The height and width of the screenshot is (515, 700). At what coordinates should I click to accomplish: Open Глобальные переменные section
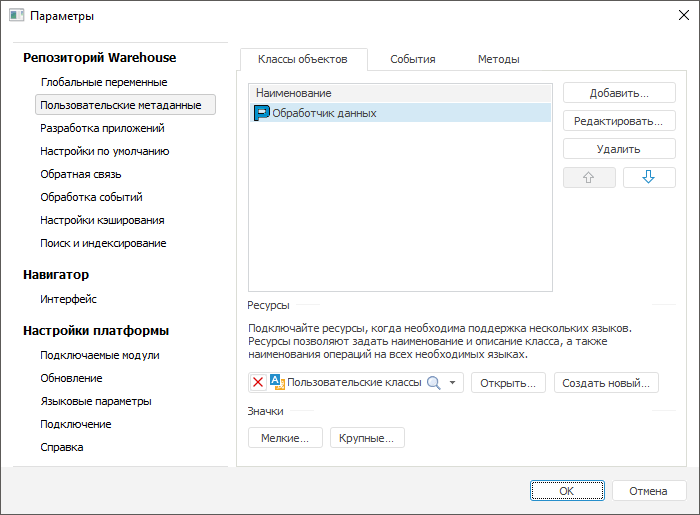[x=103, y=82]
